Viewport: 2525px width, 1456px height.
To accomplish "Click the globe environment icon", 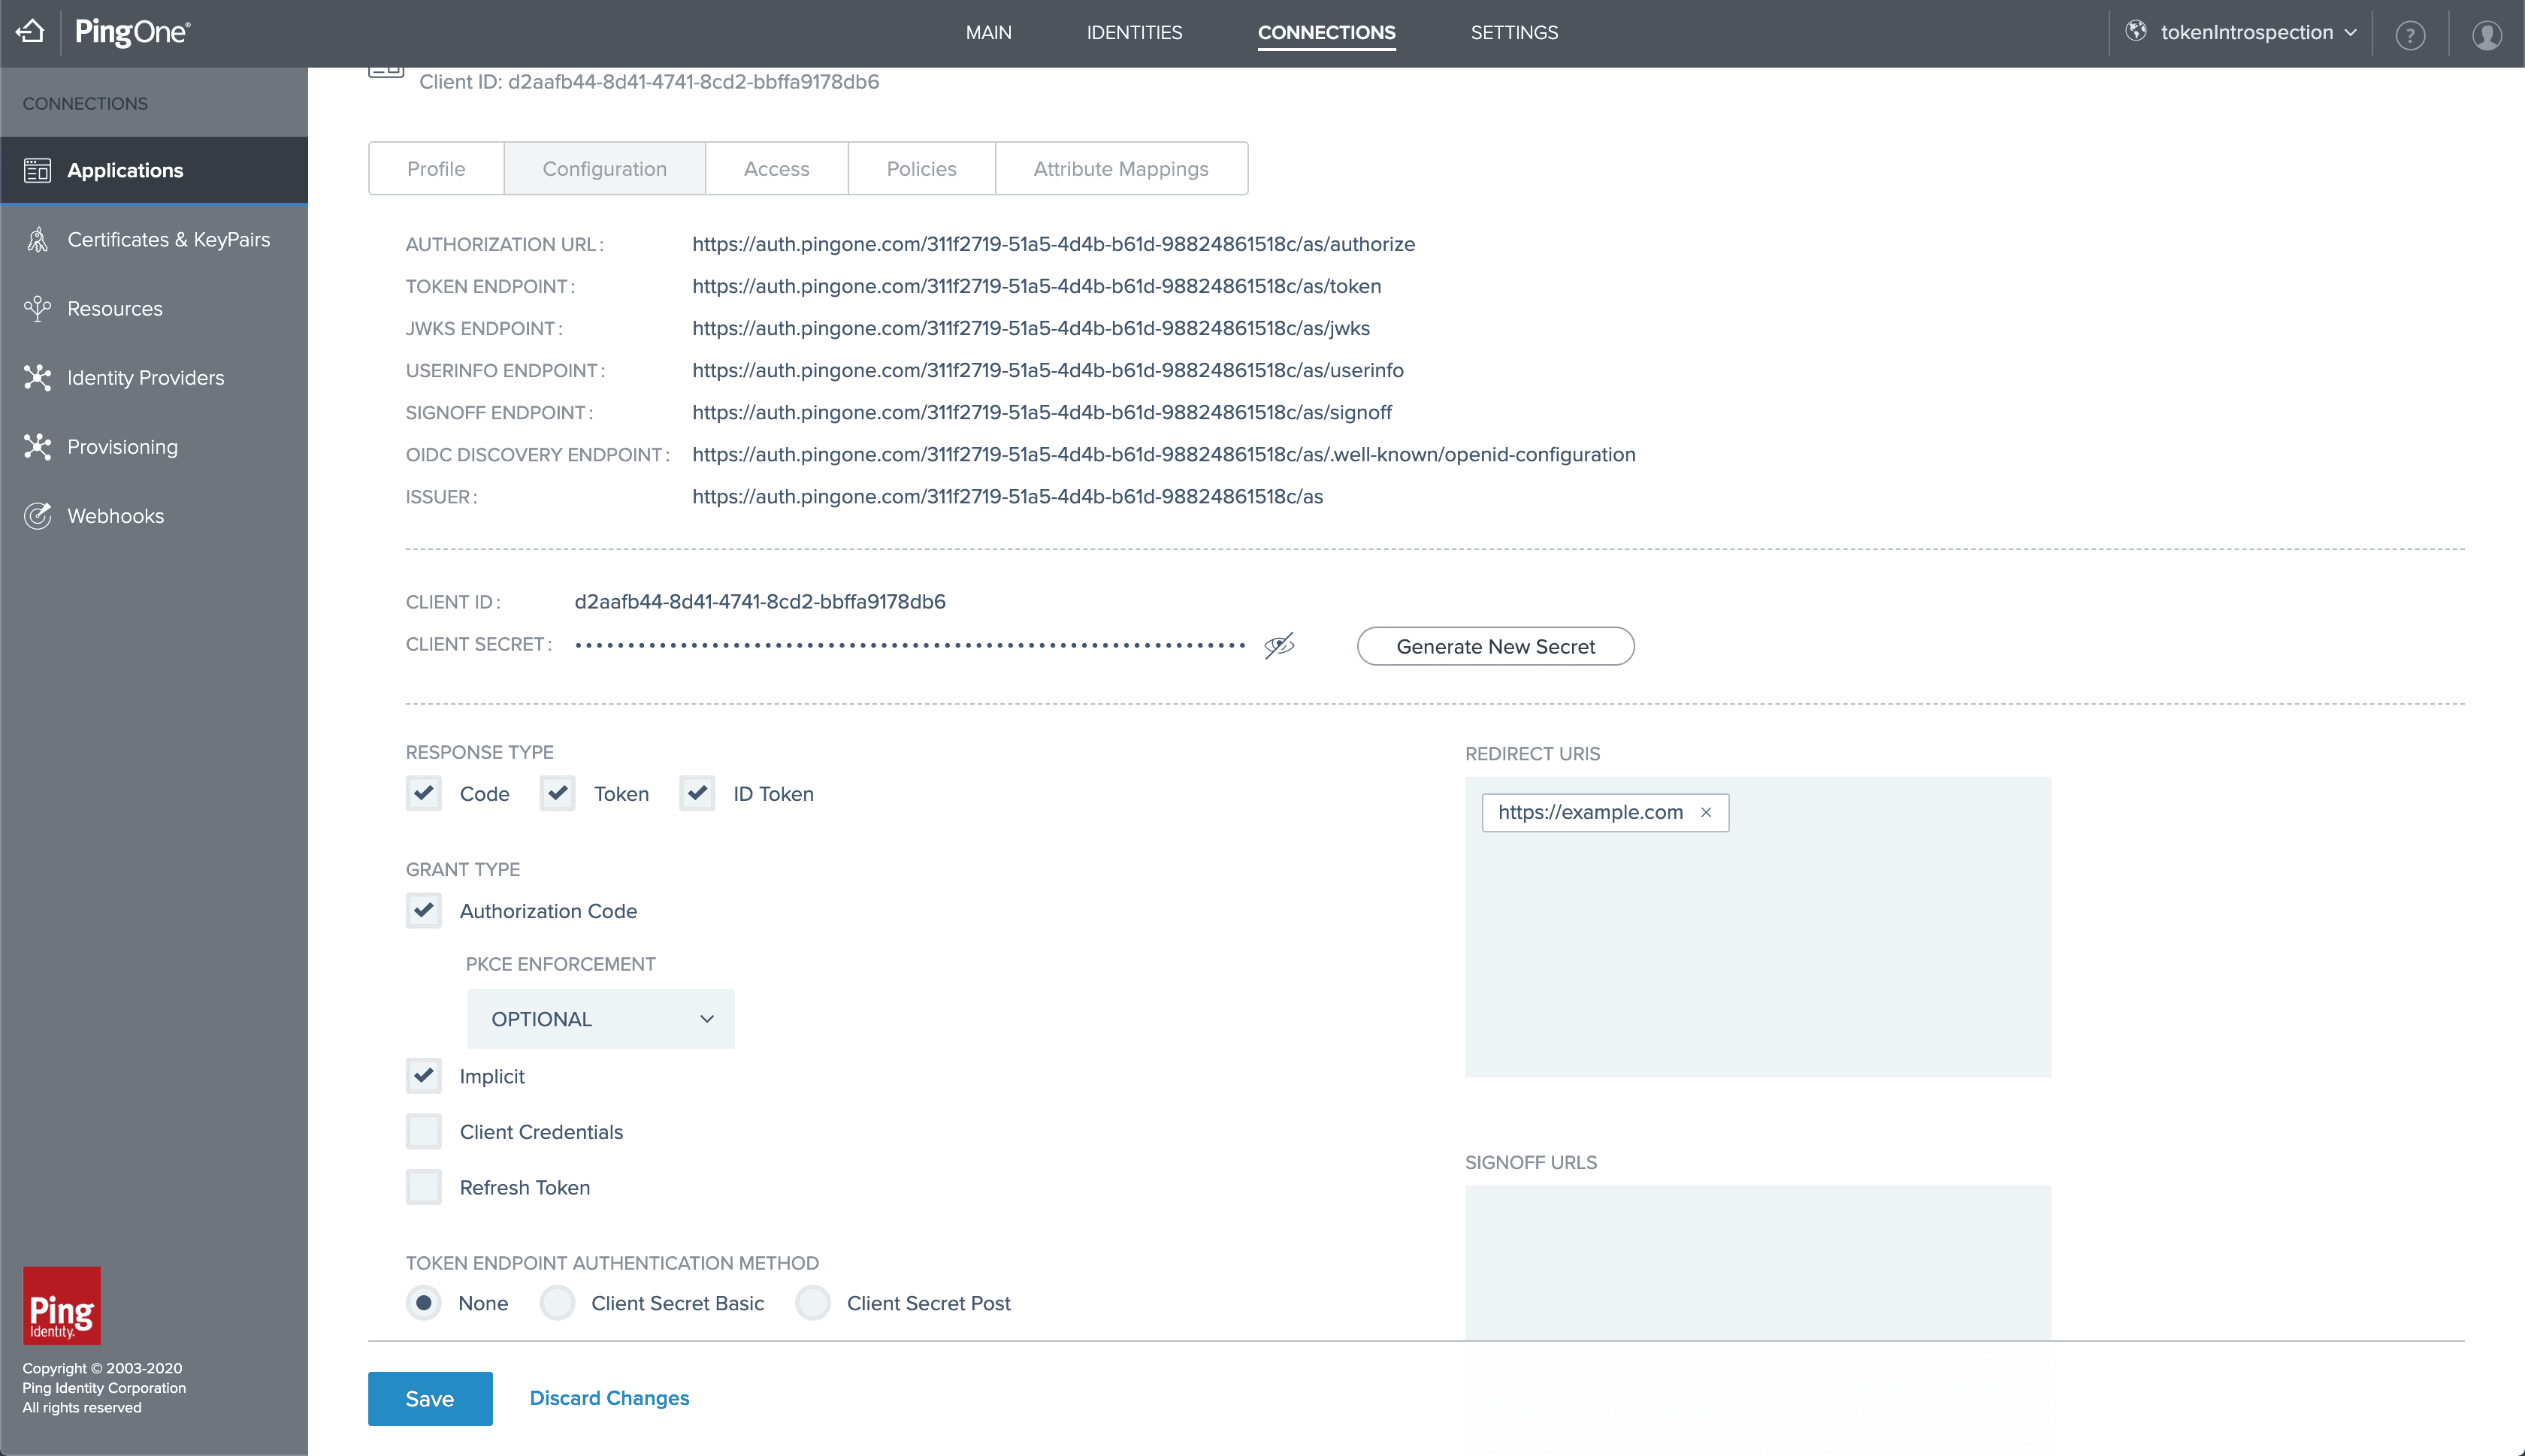I will [2136, 31].
